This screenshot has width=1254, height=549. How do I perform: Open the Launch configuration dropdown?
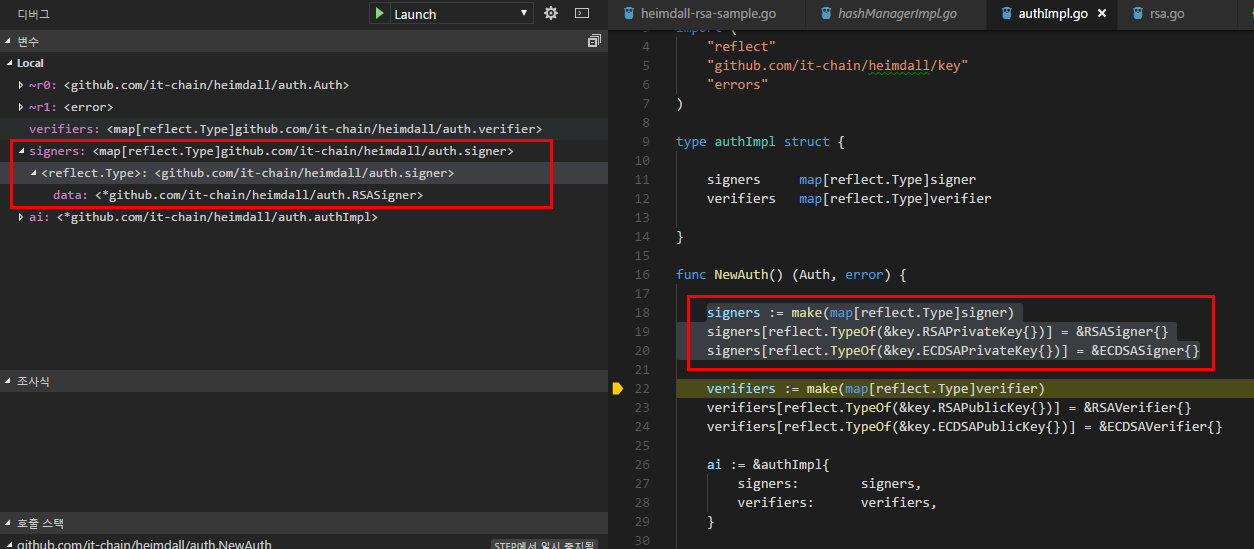point(462,14)
